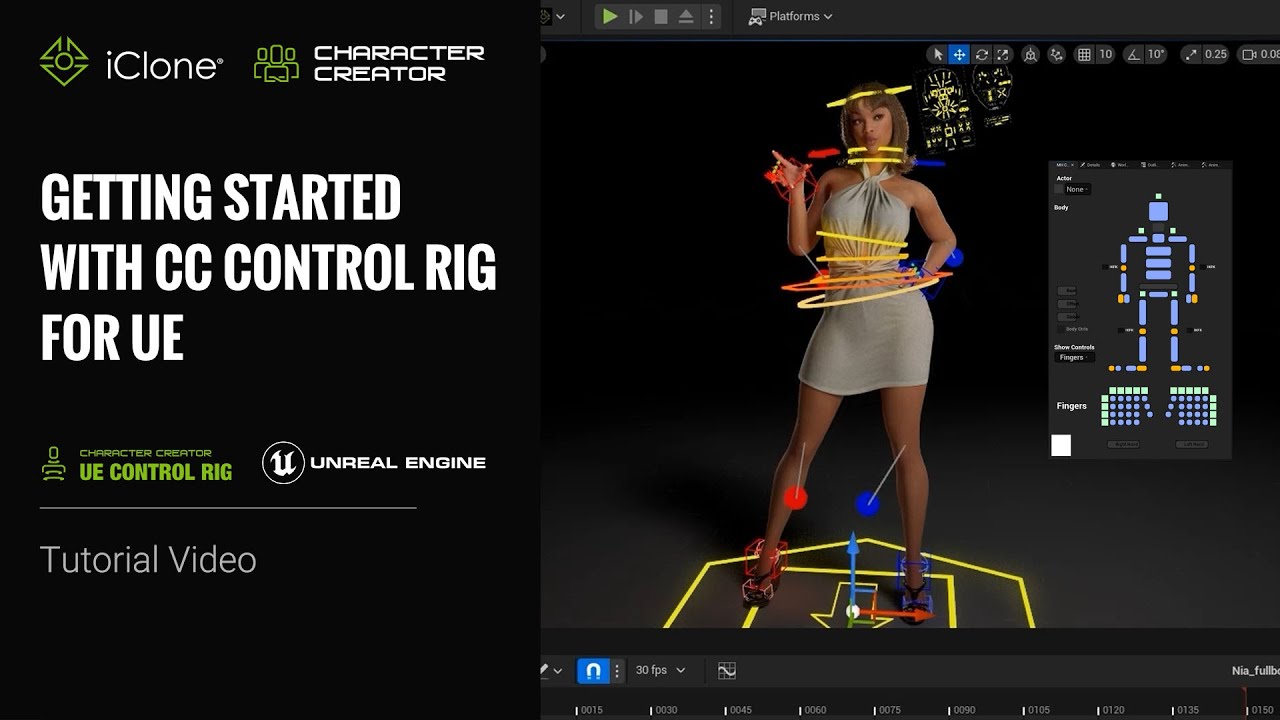Click the iClone logo
Screen dimensions: 1280x720
click(x=131, y=62)
